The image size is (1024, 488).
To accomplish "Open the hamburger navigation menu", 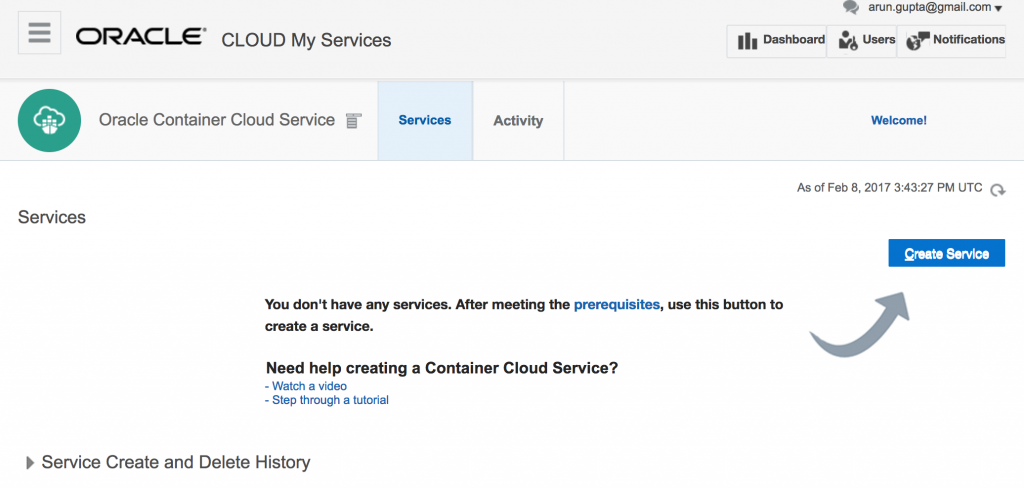I will coord(39,33).
